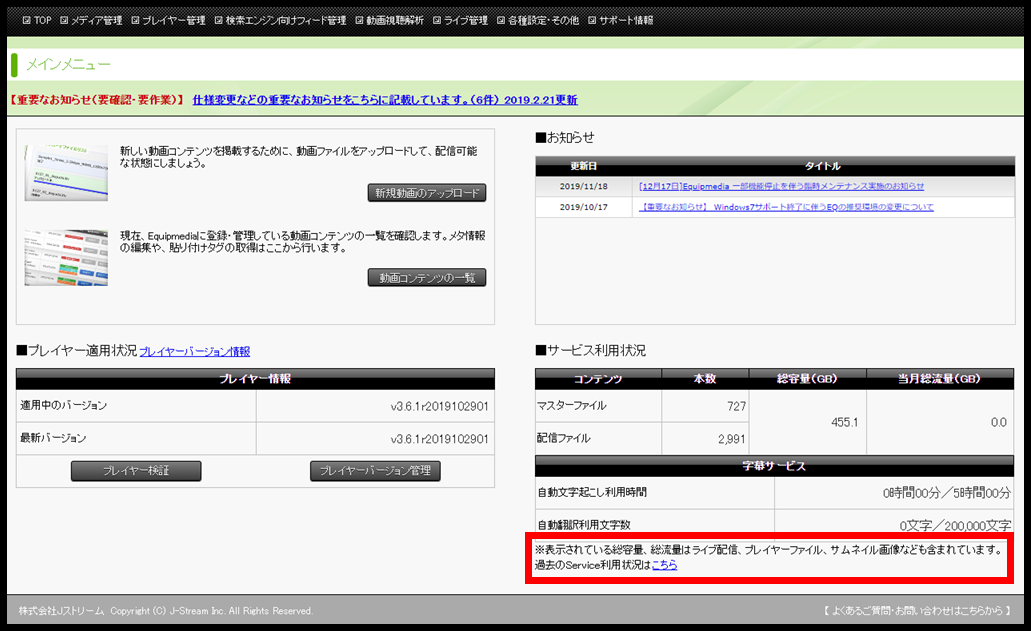Viewport: 1031px width, 631px height.
Task: Click 自動文字起こし利用時間 value
Action: coord(946,493)
